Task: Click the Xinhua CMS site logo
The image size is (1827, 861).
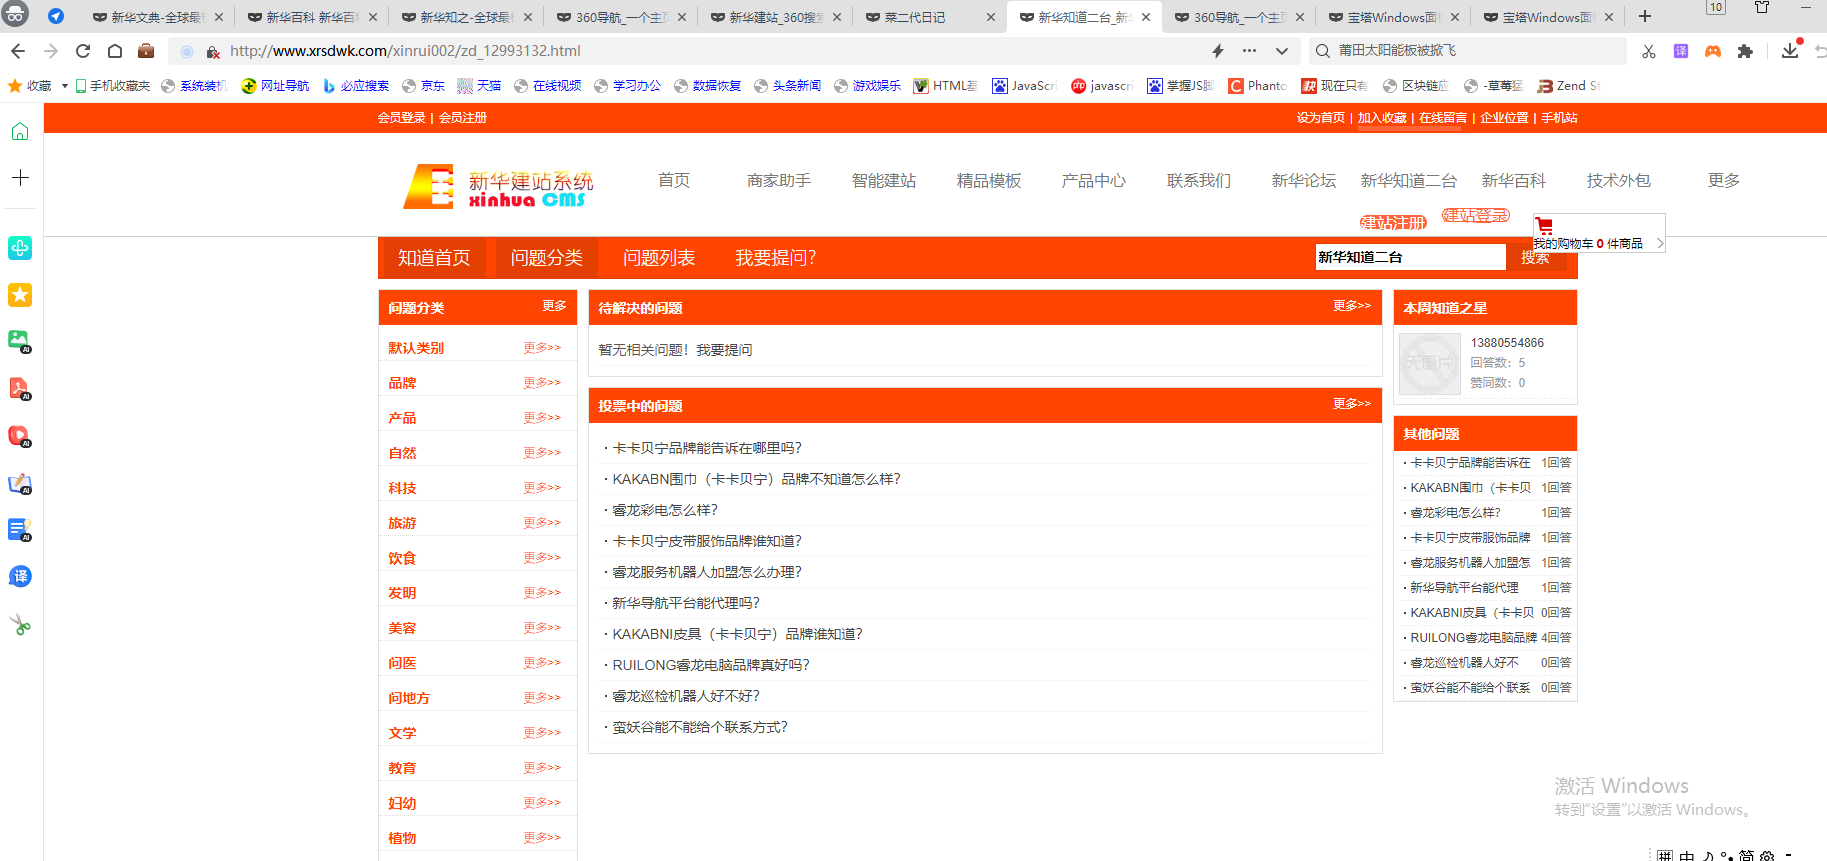Action: 498,186
